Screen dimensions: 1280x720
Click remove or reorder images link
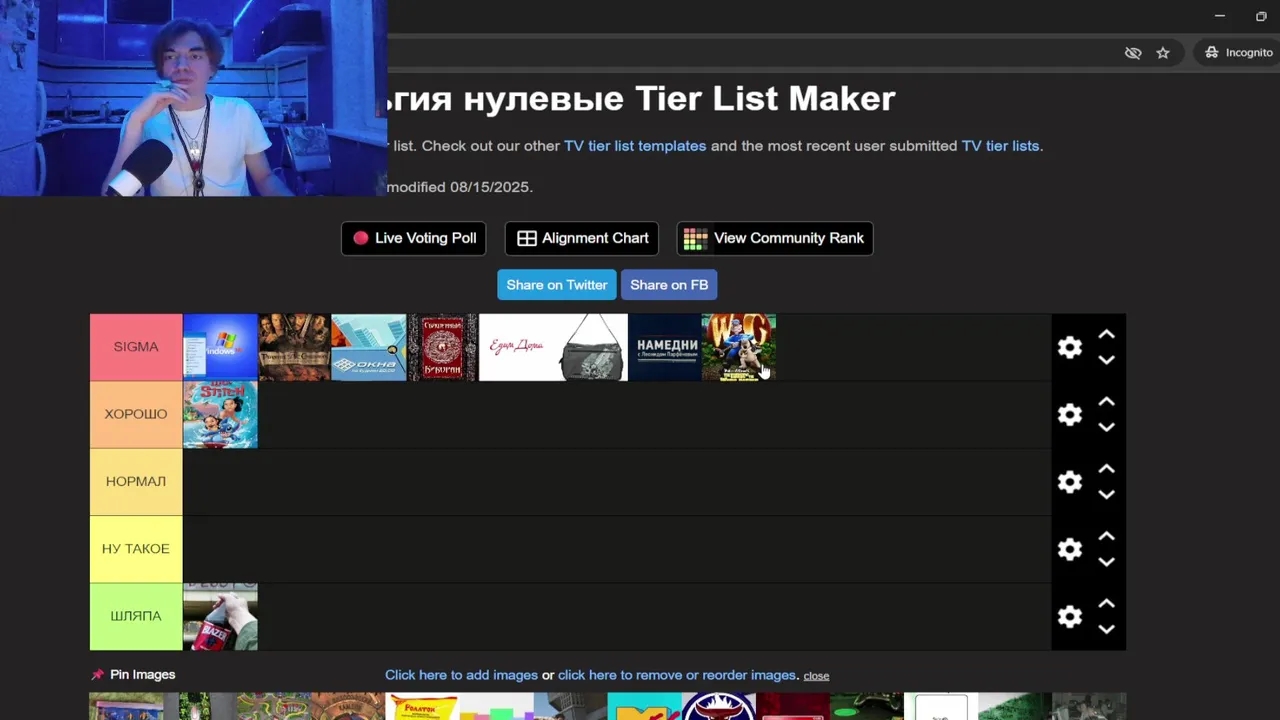(x=677, y=675)
